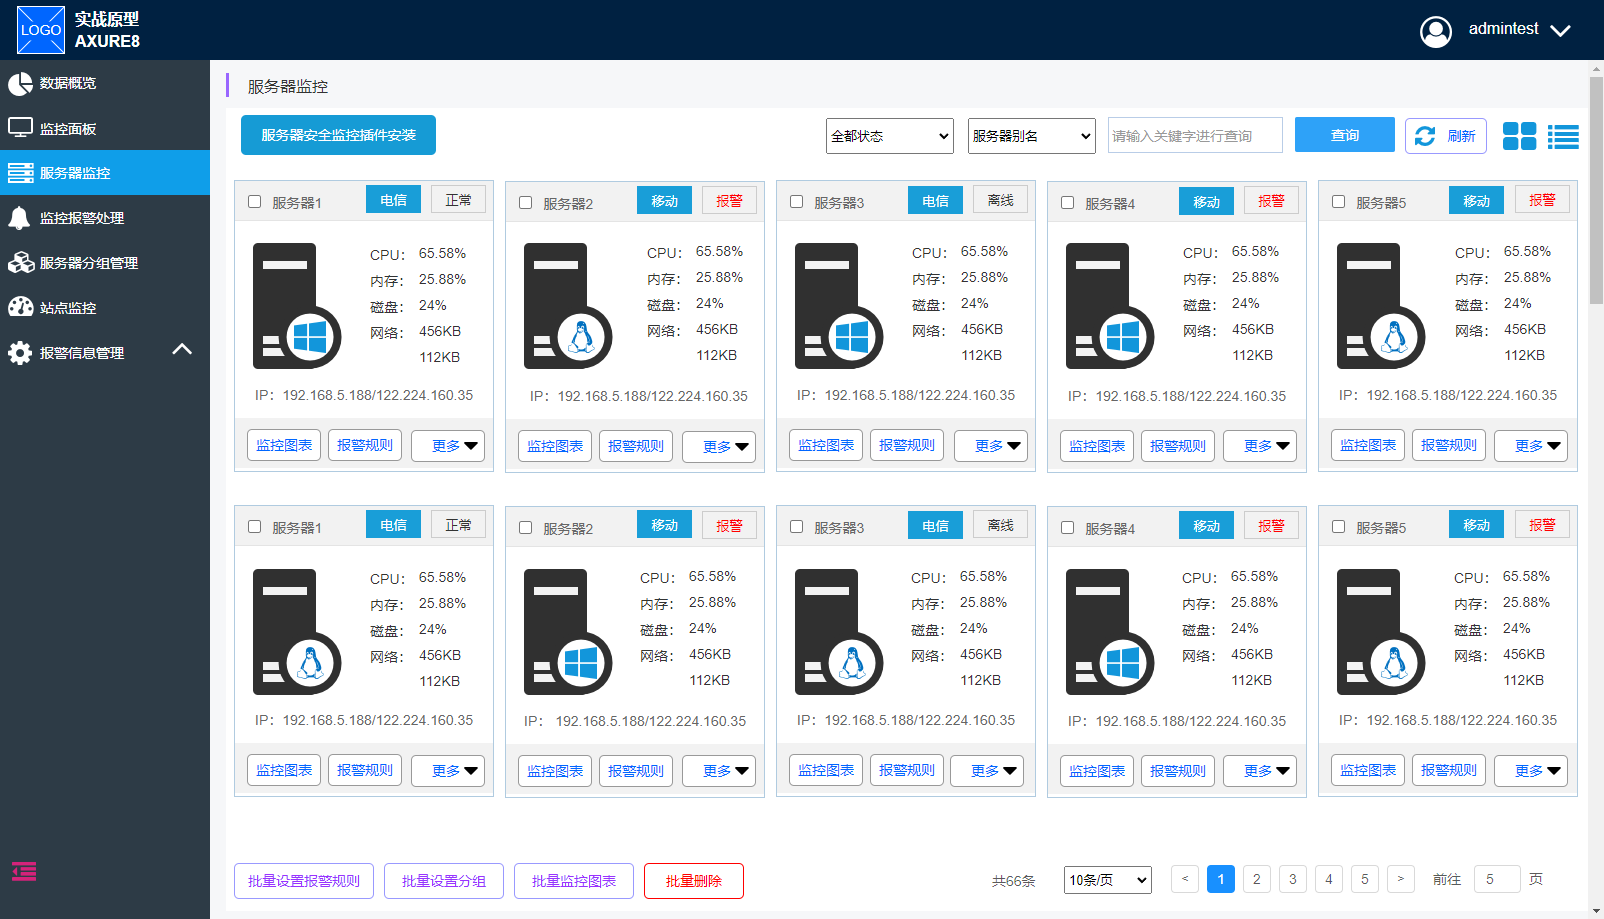
Task: Check the first-row 服务器3 checkbox
Action: click(797, 202)
